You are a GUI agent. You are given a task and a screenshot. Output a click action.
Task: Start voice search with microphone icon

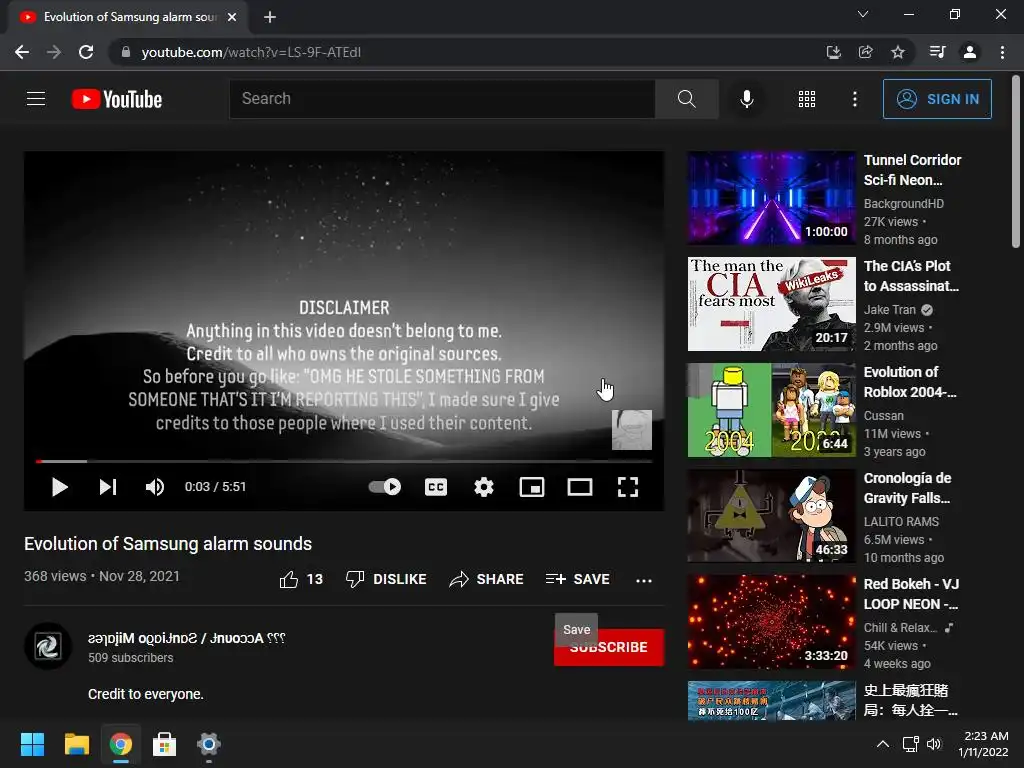(x=746, y=99)
